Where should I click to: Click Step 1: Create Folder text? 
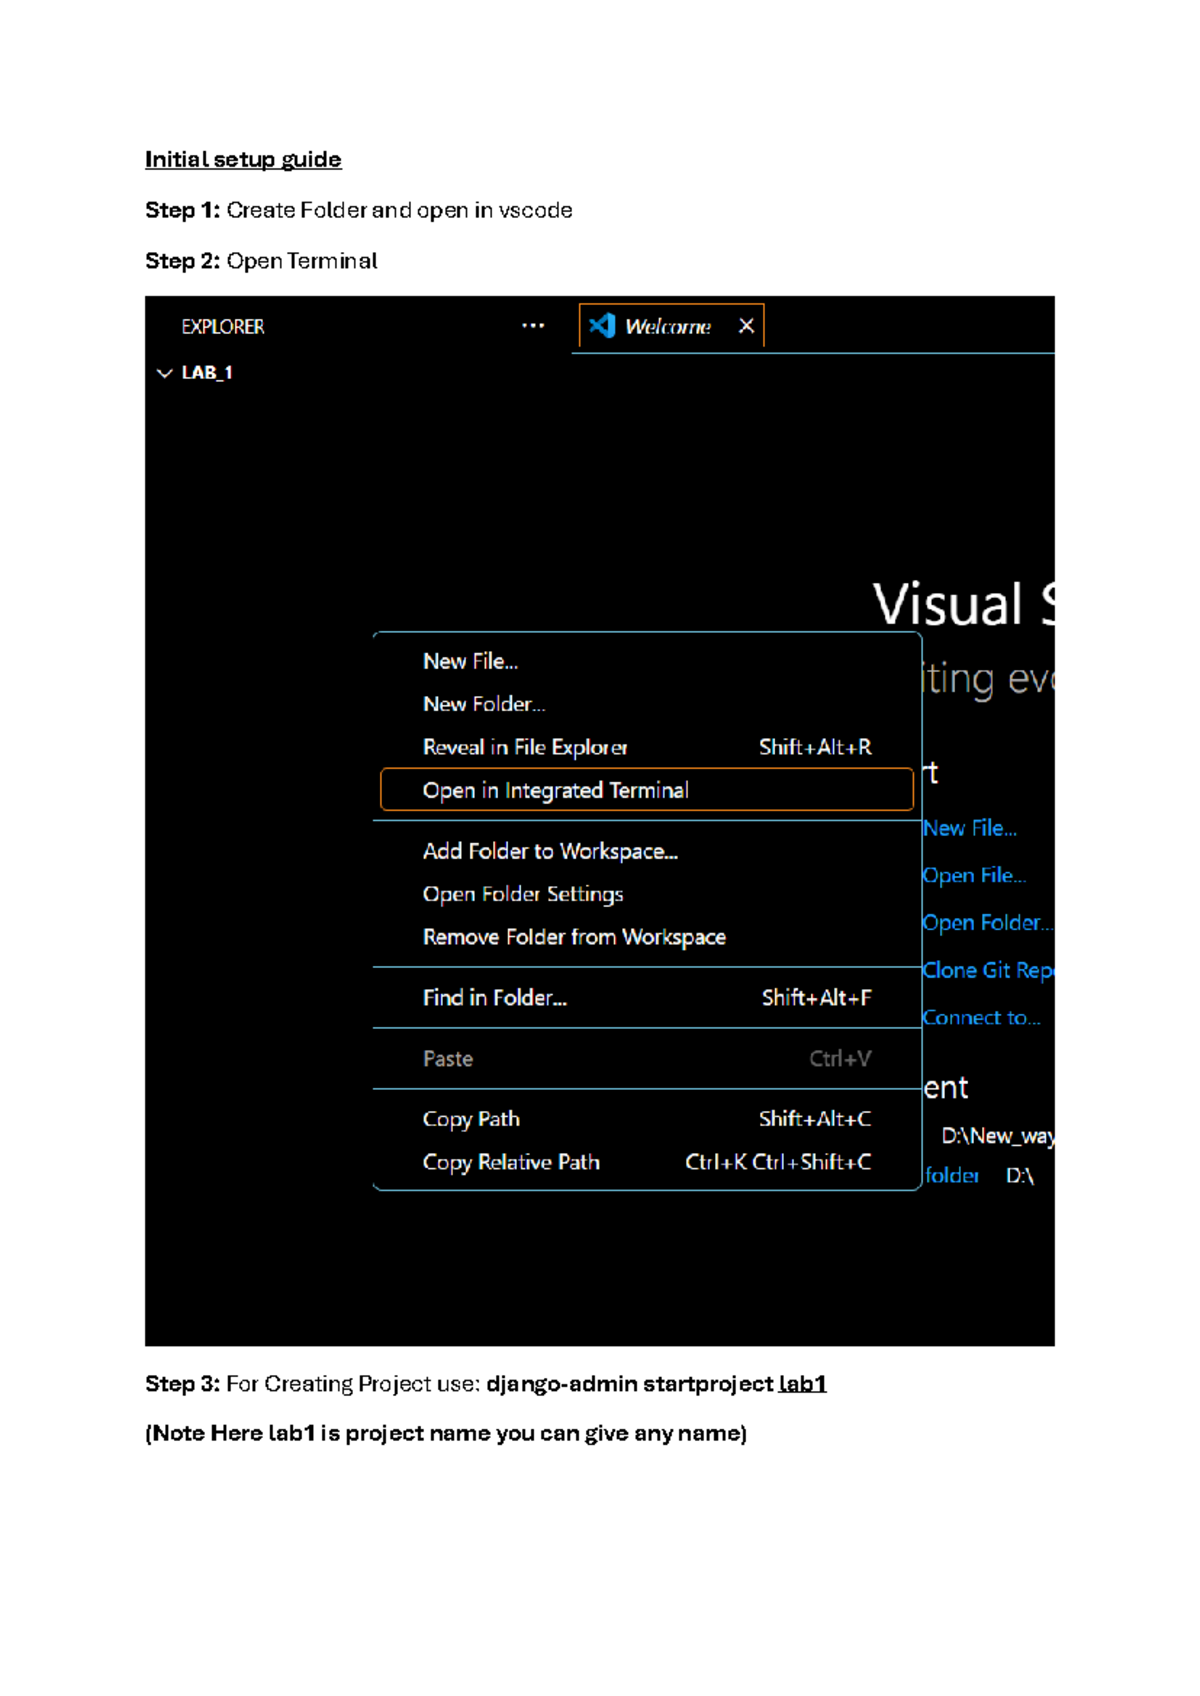(x=358, y=210)
